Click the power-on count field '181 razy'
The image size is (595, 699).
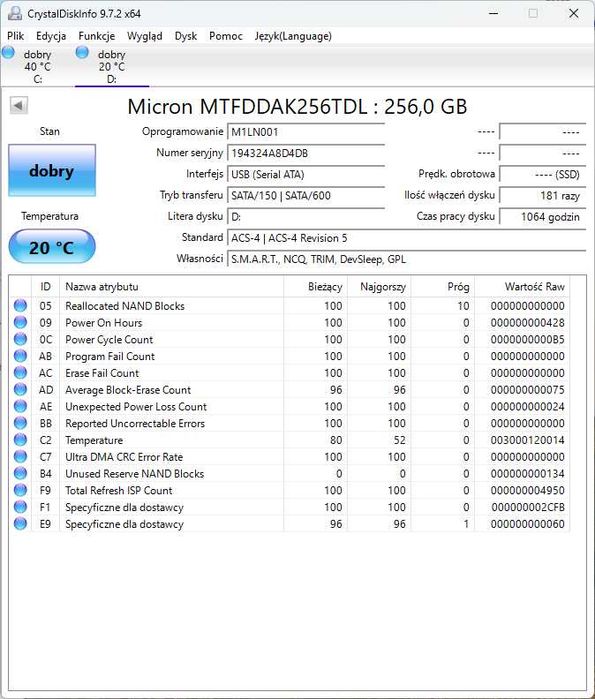click(x=542, y=195)
